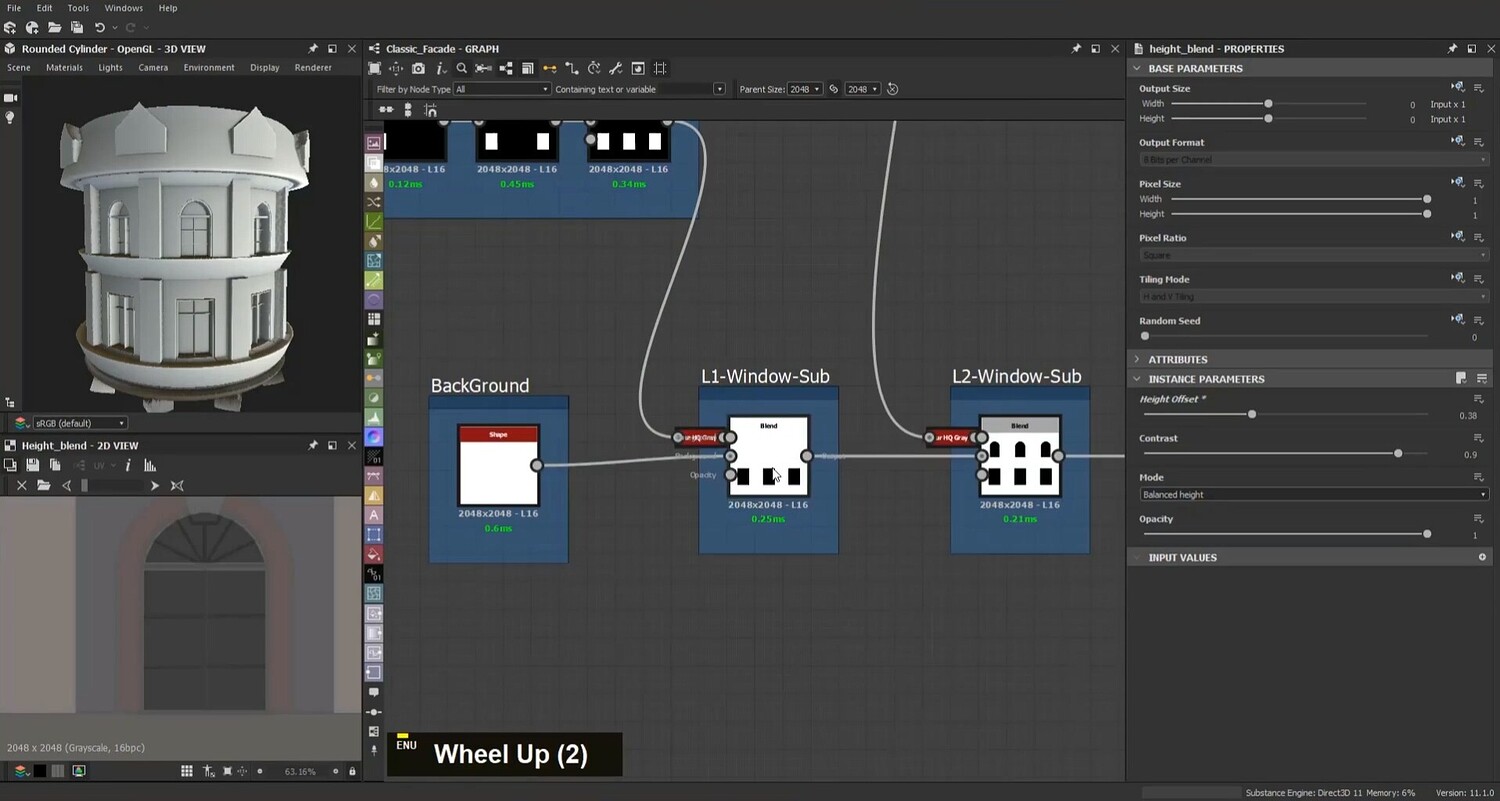Viewport: 1500px width, 801px height.
Task: Adjust the Contrast slider in Instance Parameters
Action: click(1397, 453)
